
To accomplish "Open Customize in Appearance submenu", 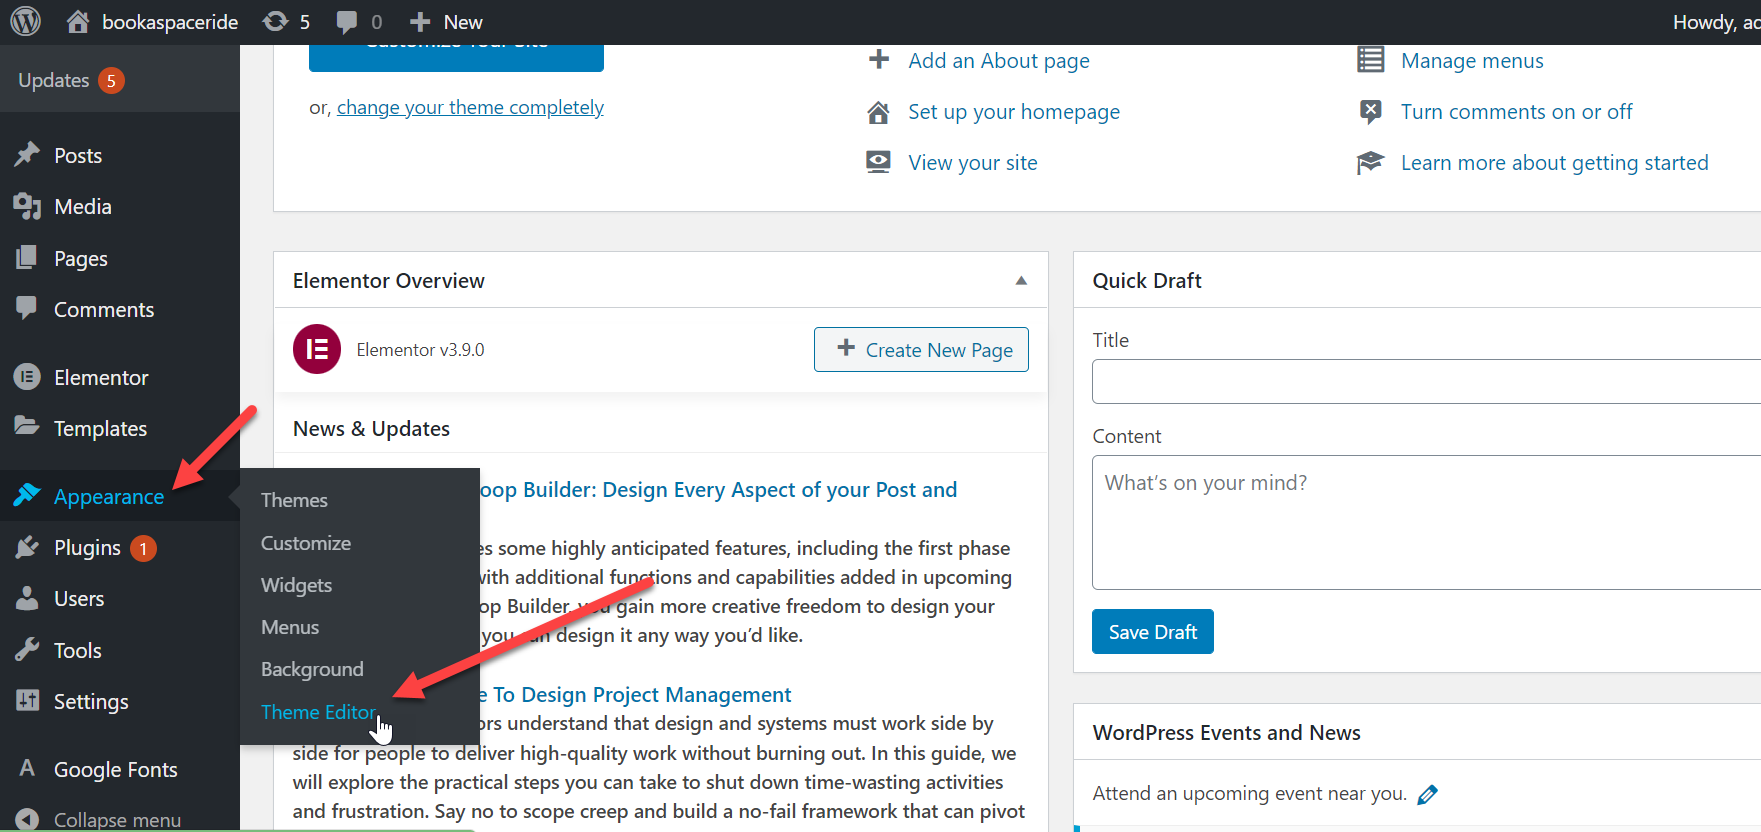I will 306,543.
